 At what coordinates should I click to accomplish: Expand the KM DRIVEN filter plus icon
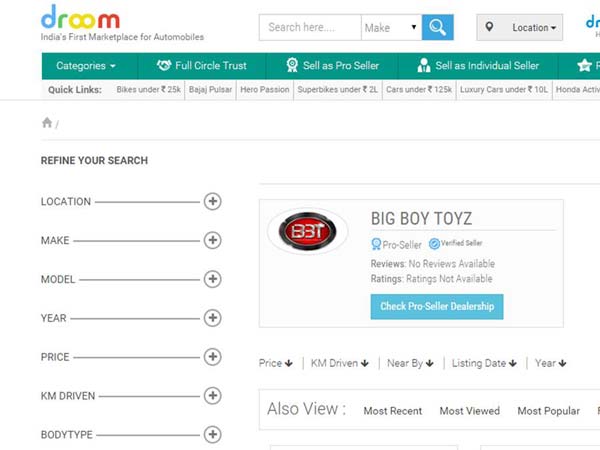click(x=212, y=396)
